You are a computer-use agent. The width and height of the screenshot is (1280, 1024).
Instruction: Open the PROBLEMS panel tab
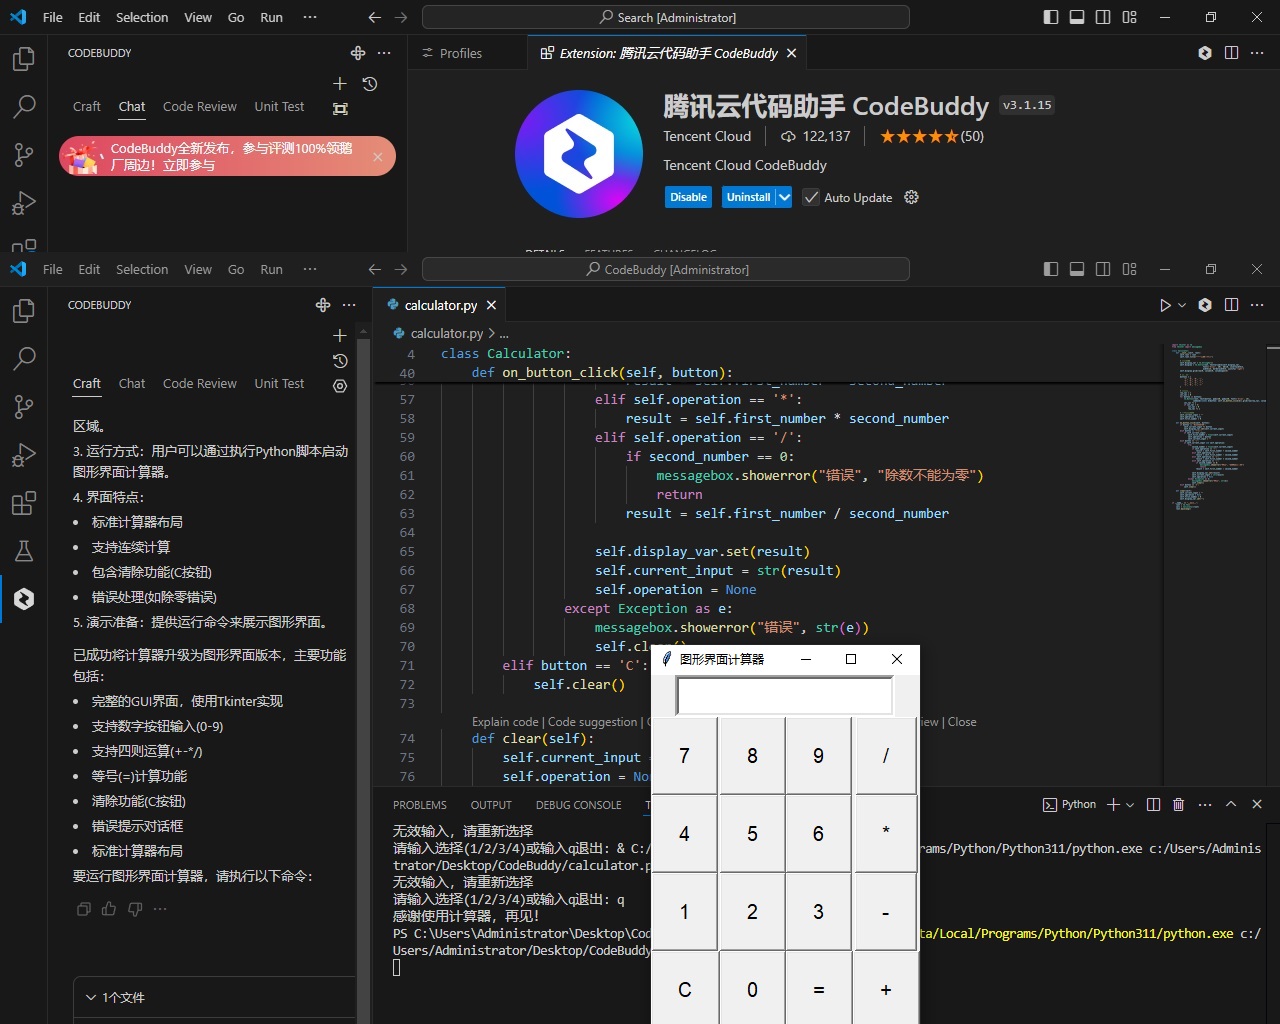[x=420, y=805]
